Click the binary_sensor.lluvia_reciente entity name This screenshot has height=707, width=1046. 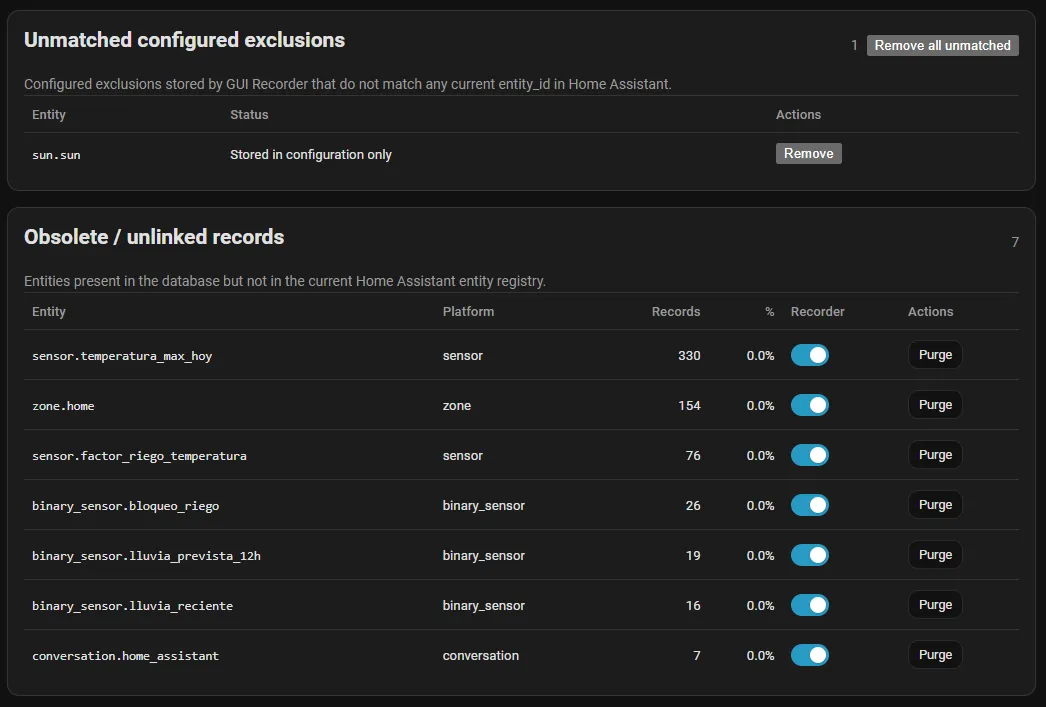pyautogui.click(x=133, y=606)
